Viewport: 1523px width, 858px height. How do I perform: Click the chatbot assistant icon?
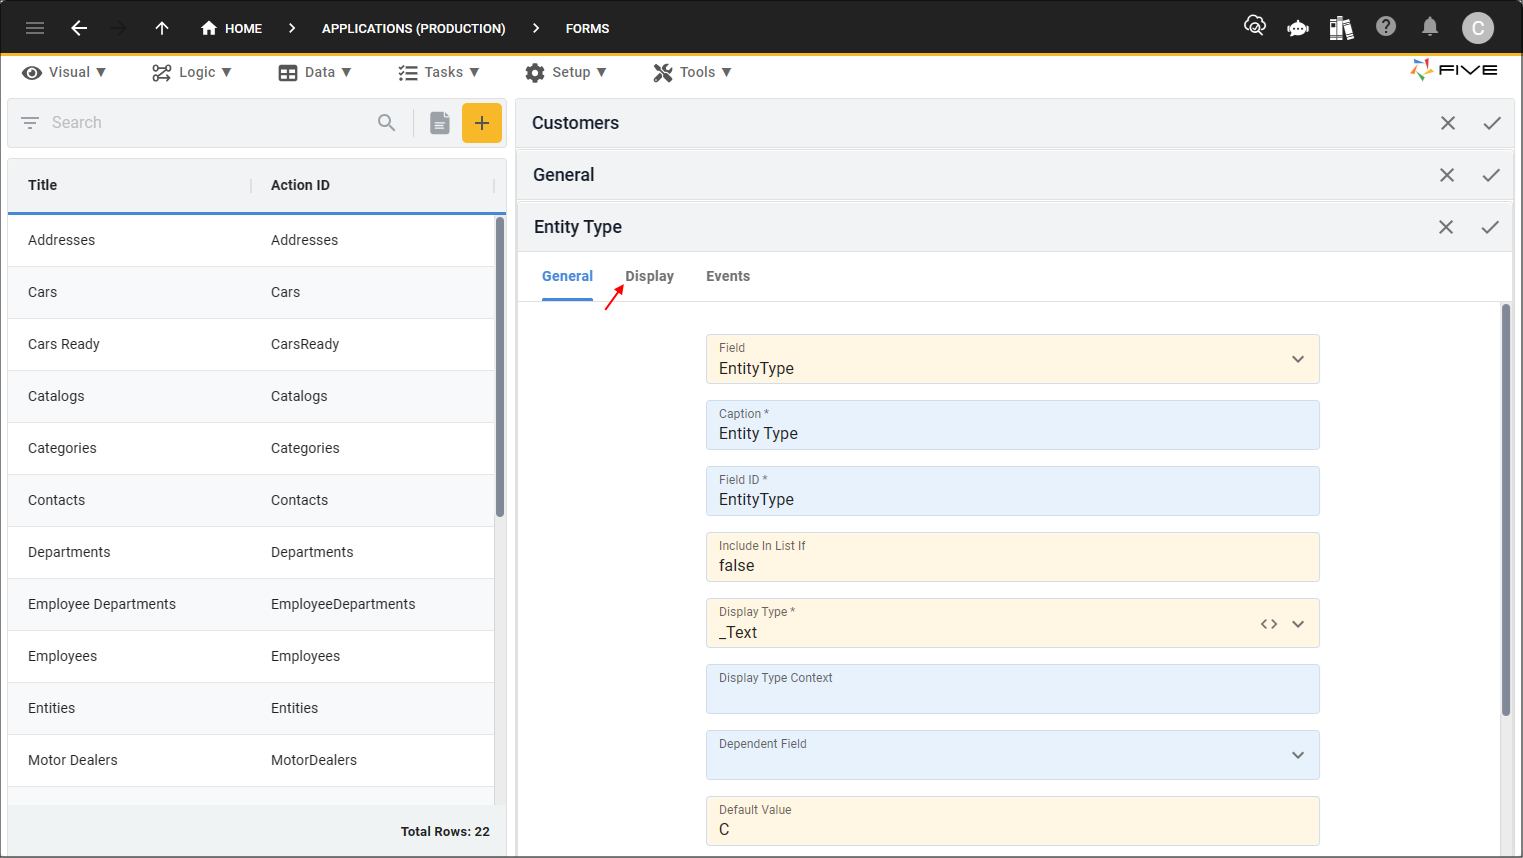pyautogui.click(x=1298, y=28)
